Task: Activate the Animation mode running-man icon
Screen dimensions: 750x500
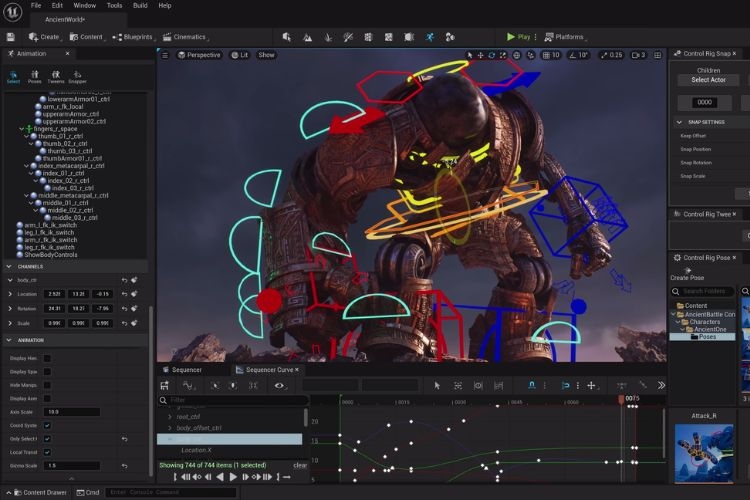Action: coord(430,37)
